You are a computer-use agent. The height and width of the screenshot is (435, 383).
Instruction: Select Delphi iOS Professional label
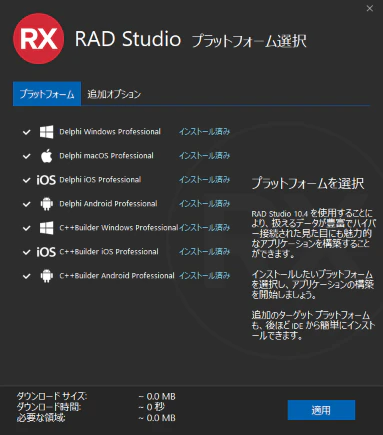(x=100, y=180)
